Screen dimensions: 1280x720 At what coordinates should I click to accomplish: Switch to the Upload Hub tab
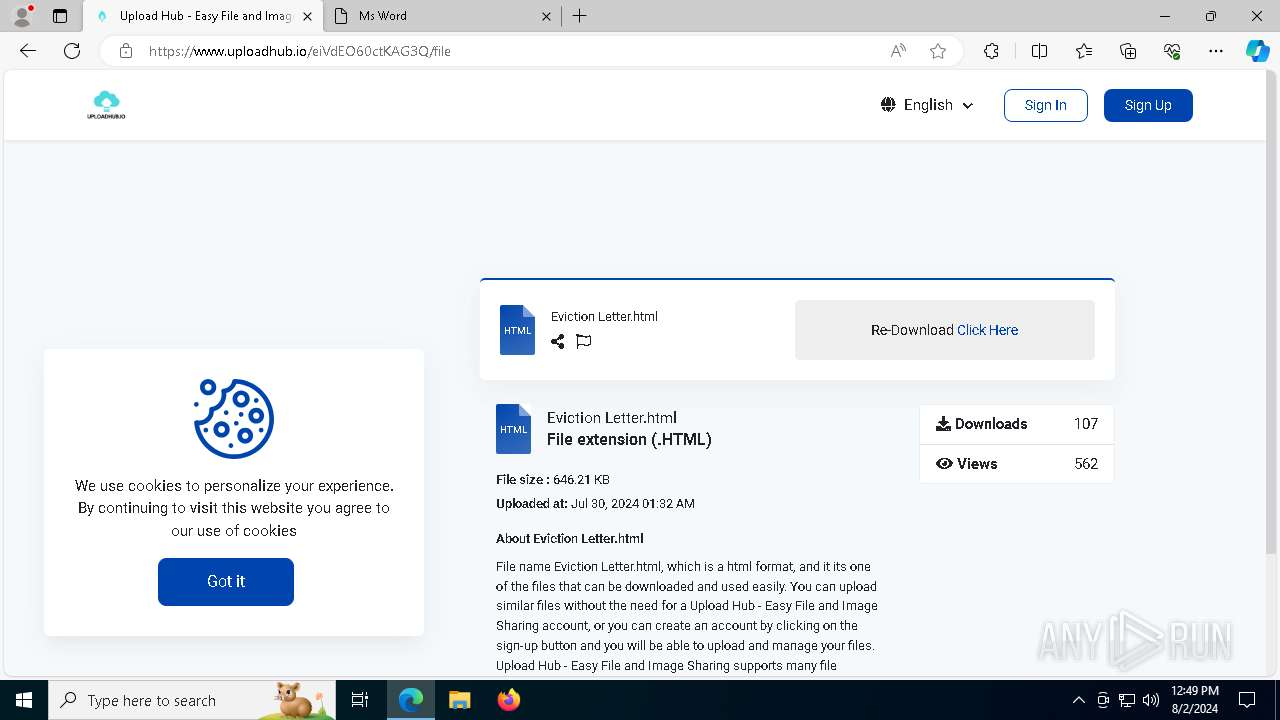click(x=204, y=16)
